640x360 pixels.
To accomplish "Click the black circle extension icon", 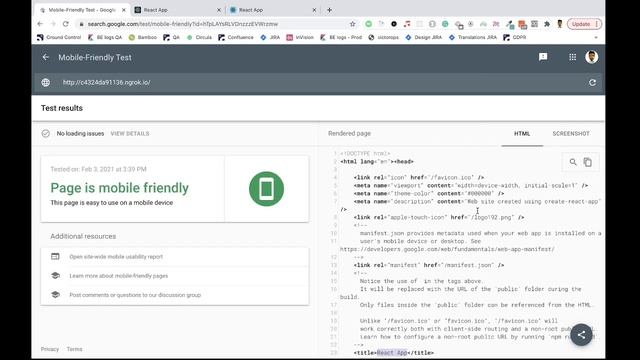I will [x=394, y=24].
